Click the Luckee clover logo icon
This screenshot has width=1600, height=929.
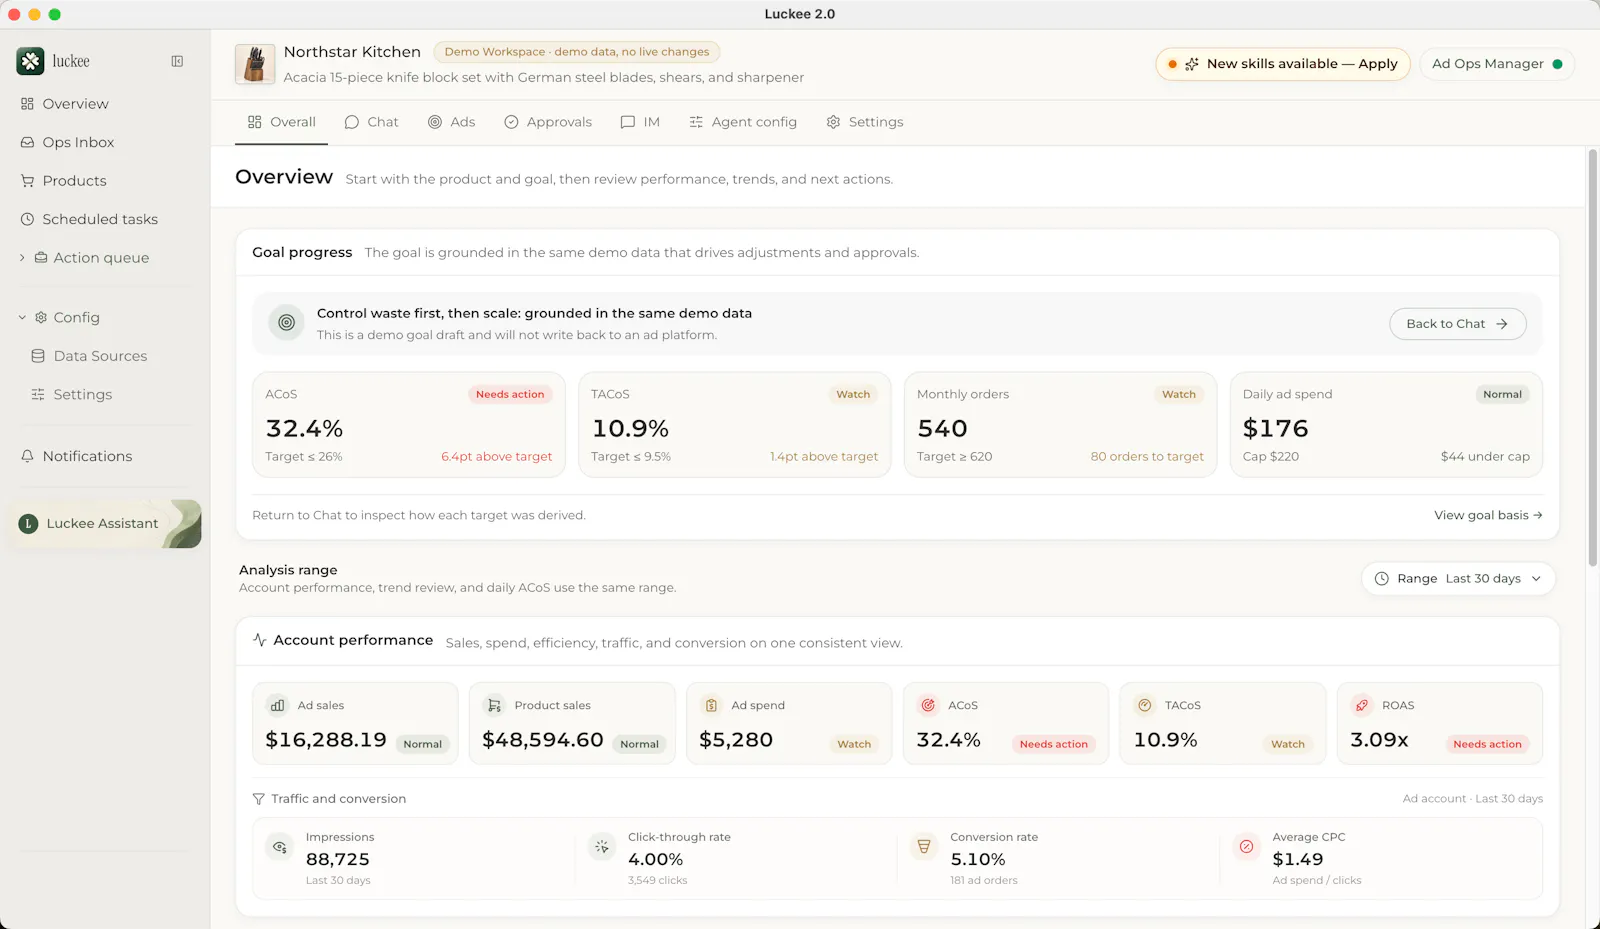click(30, 61)
